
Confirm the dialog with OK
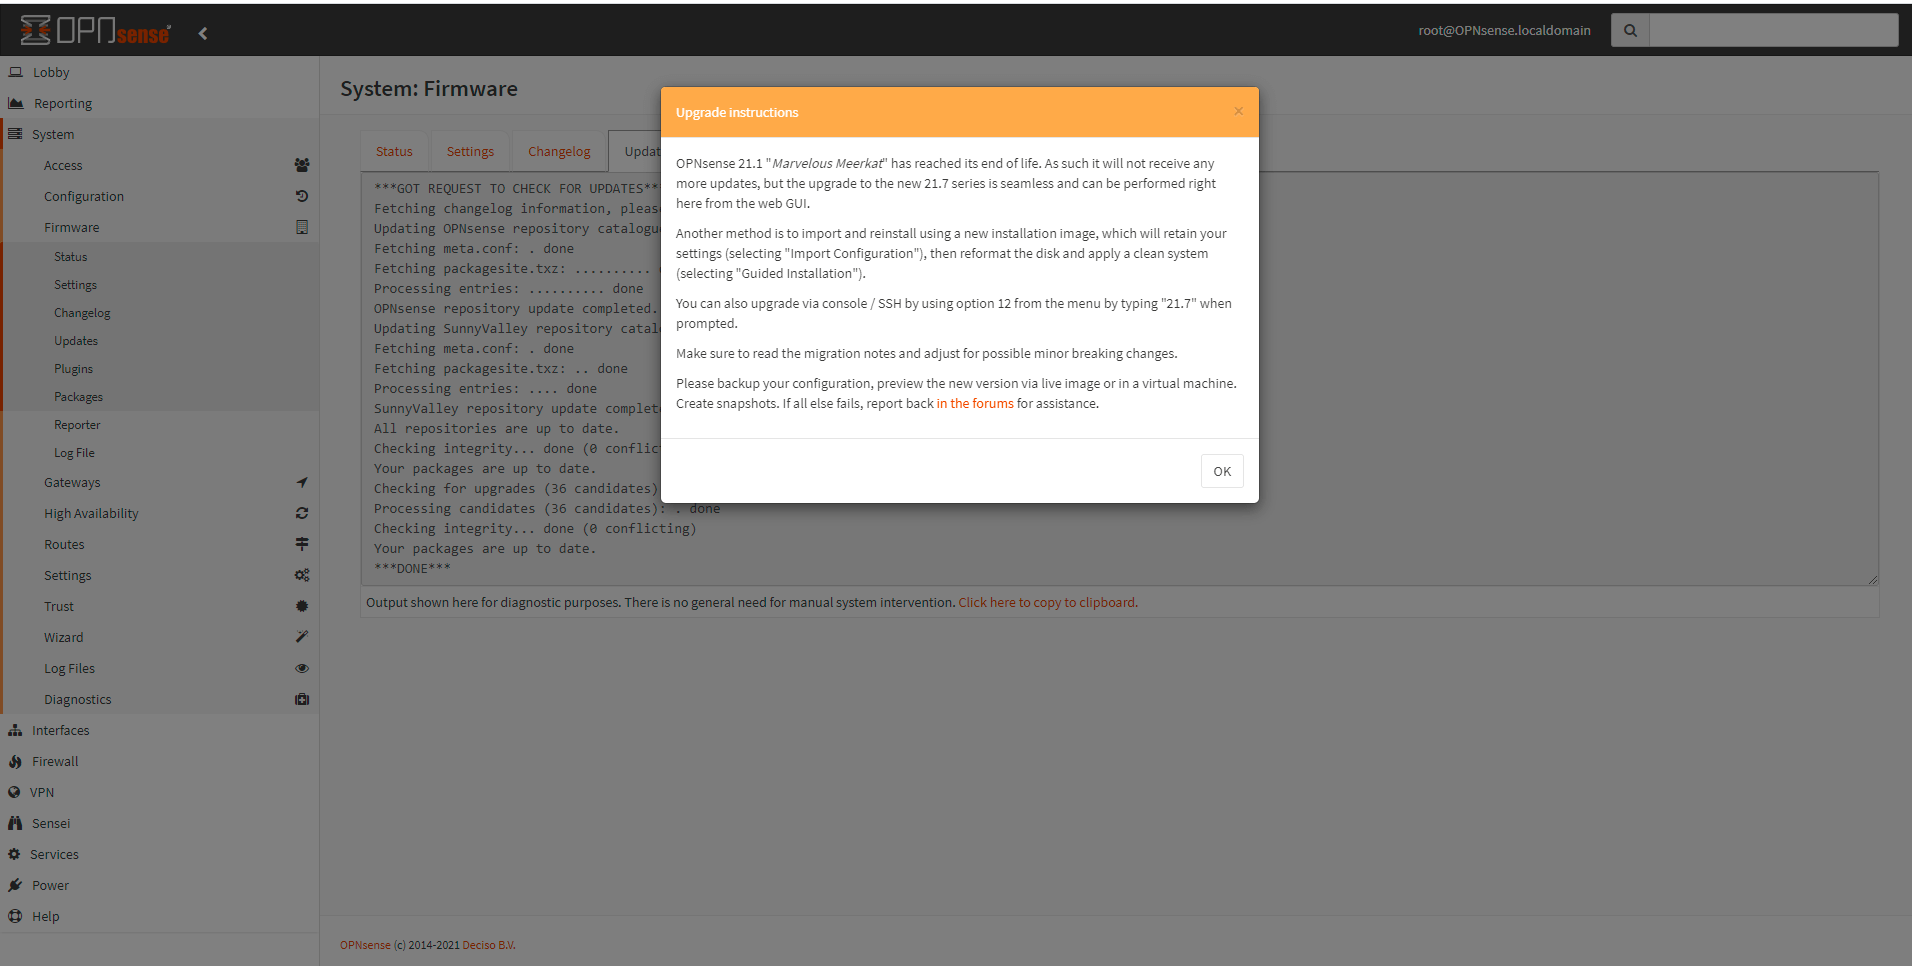pyautogui.click(x=1222, y=471)
